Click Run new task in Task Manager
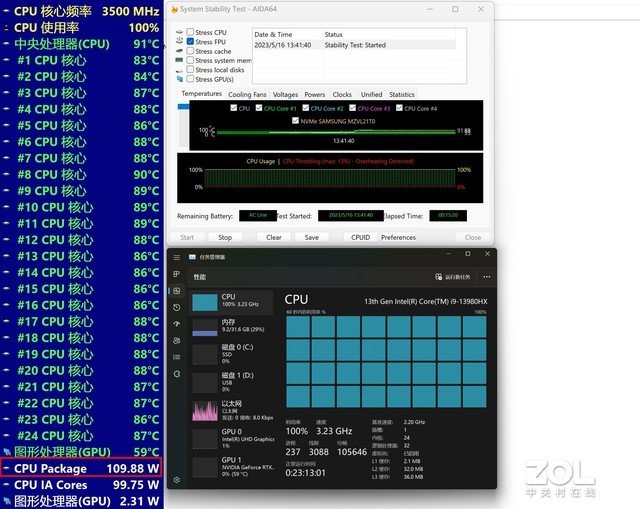This screenshot has height=509, width=640. [453, 277]
